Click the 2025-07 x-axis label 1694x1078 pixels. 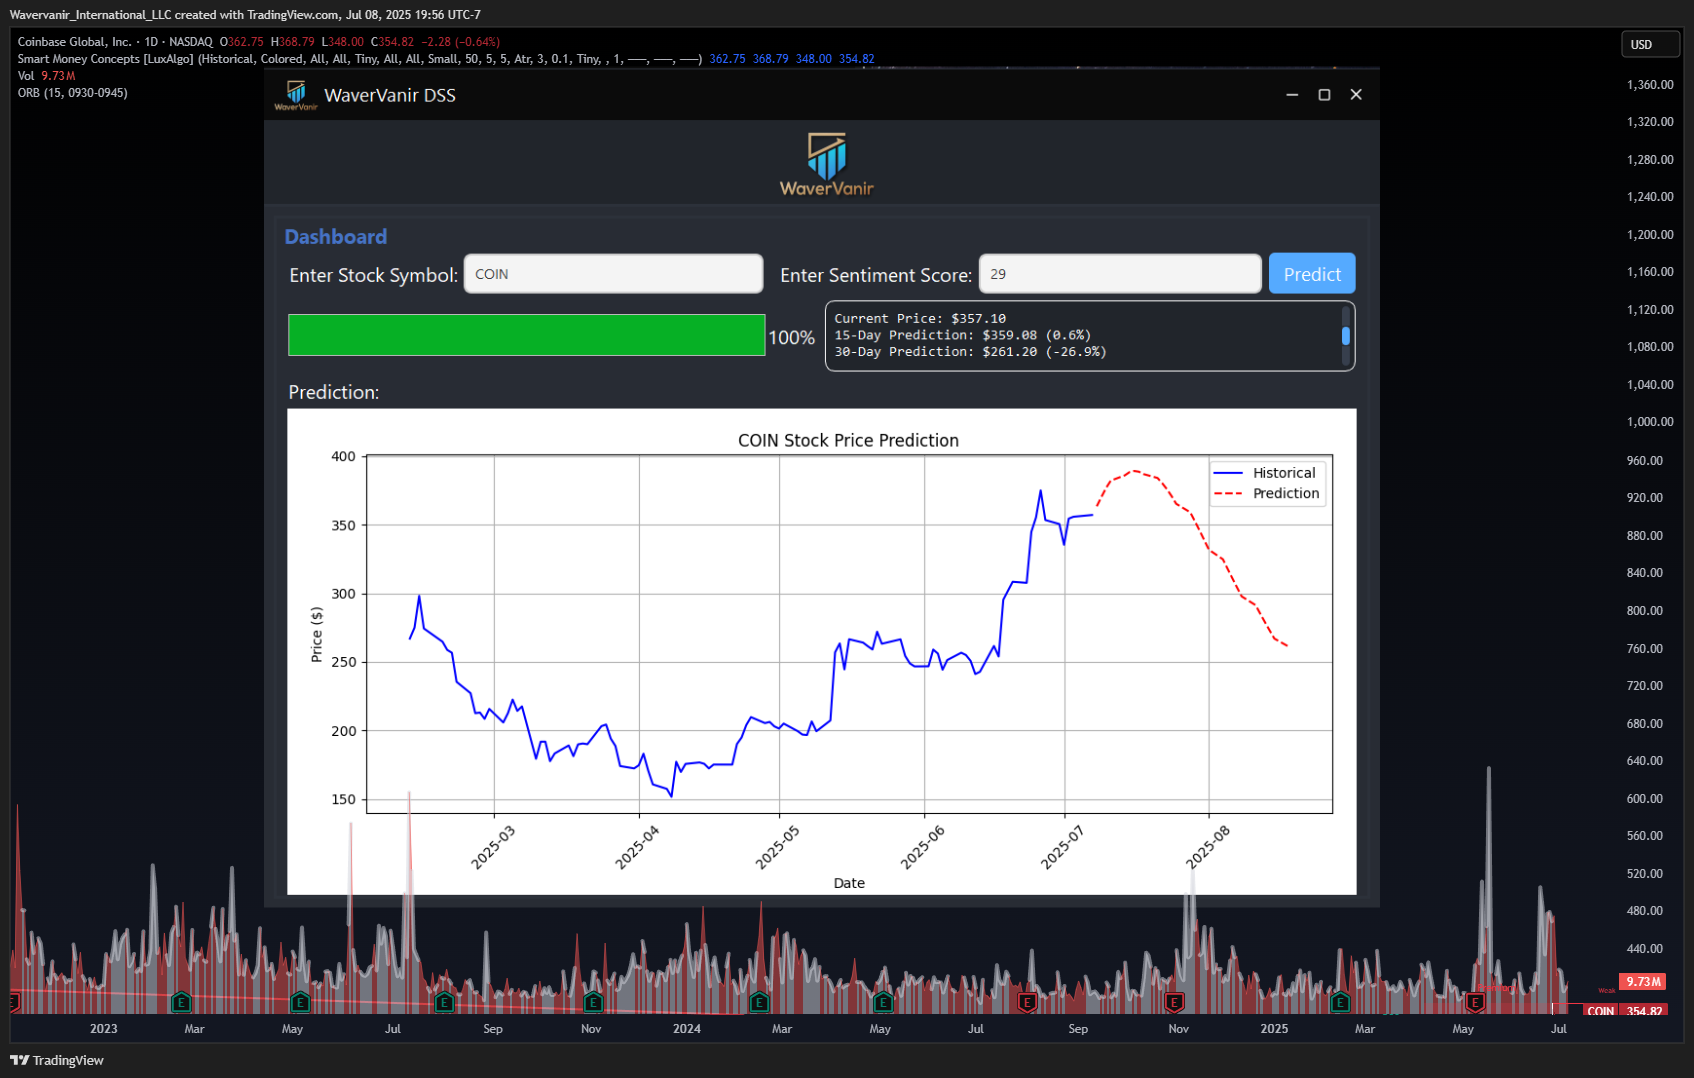click(1062, 847)
